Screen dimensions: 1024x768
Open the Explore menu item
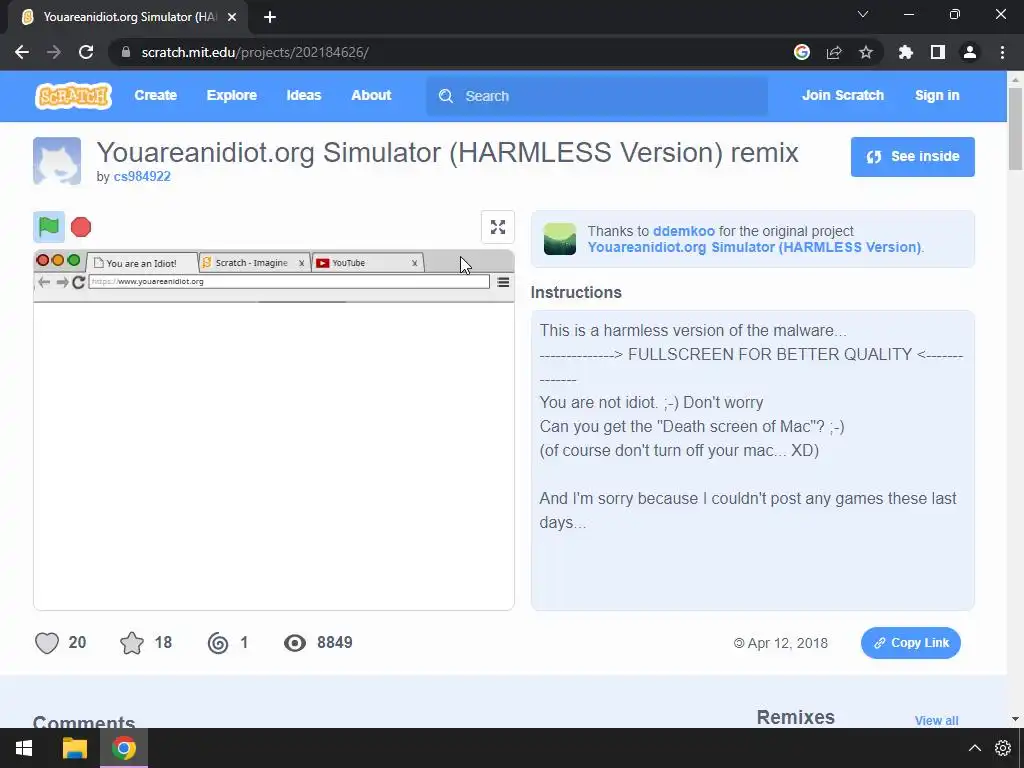click(232, 95)
